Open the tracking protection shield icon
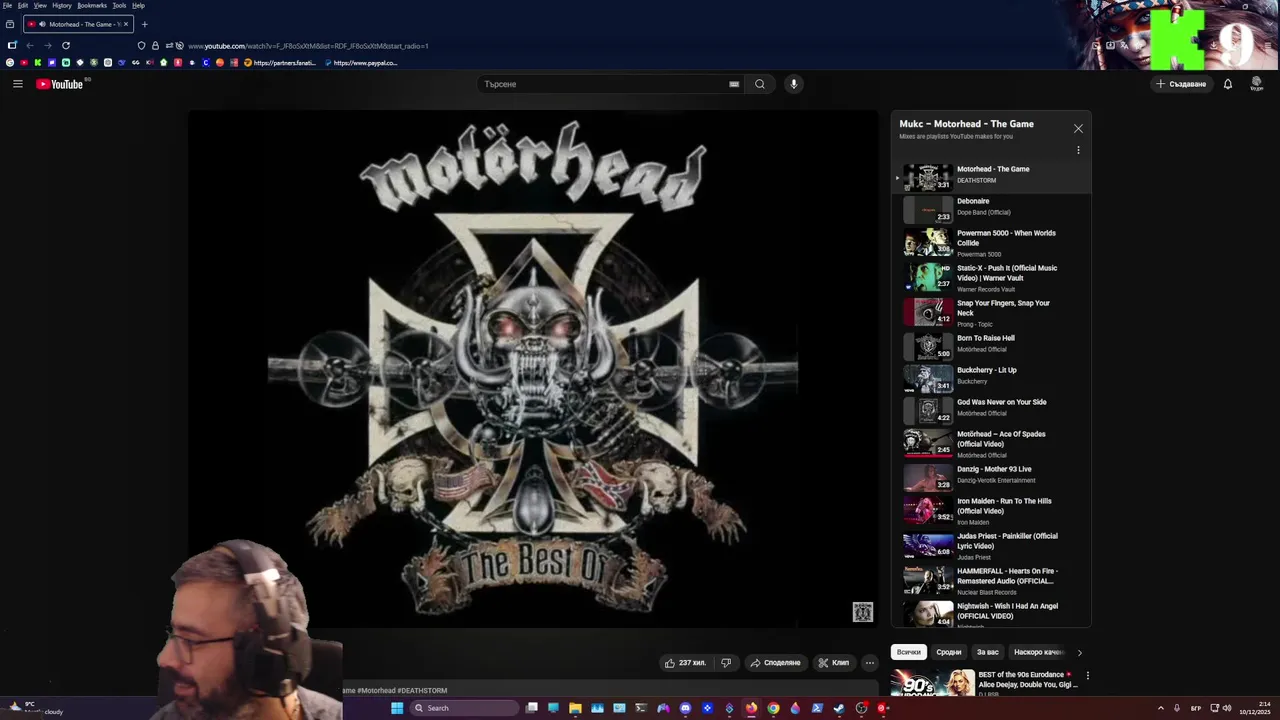 [141, 45]
